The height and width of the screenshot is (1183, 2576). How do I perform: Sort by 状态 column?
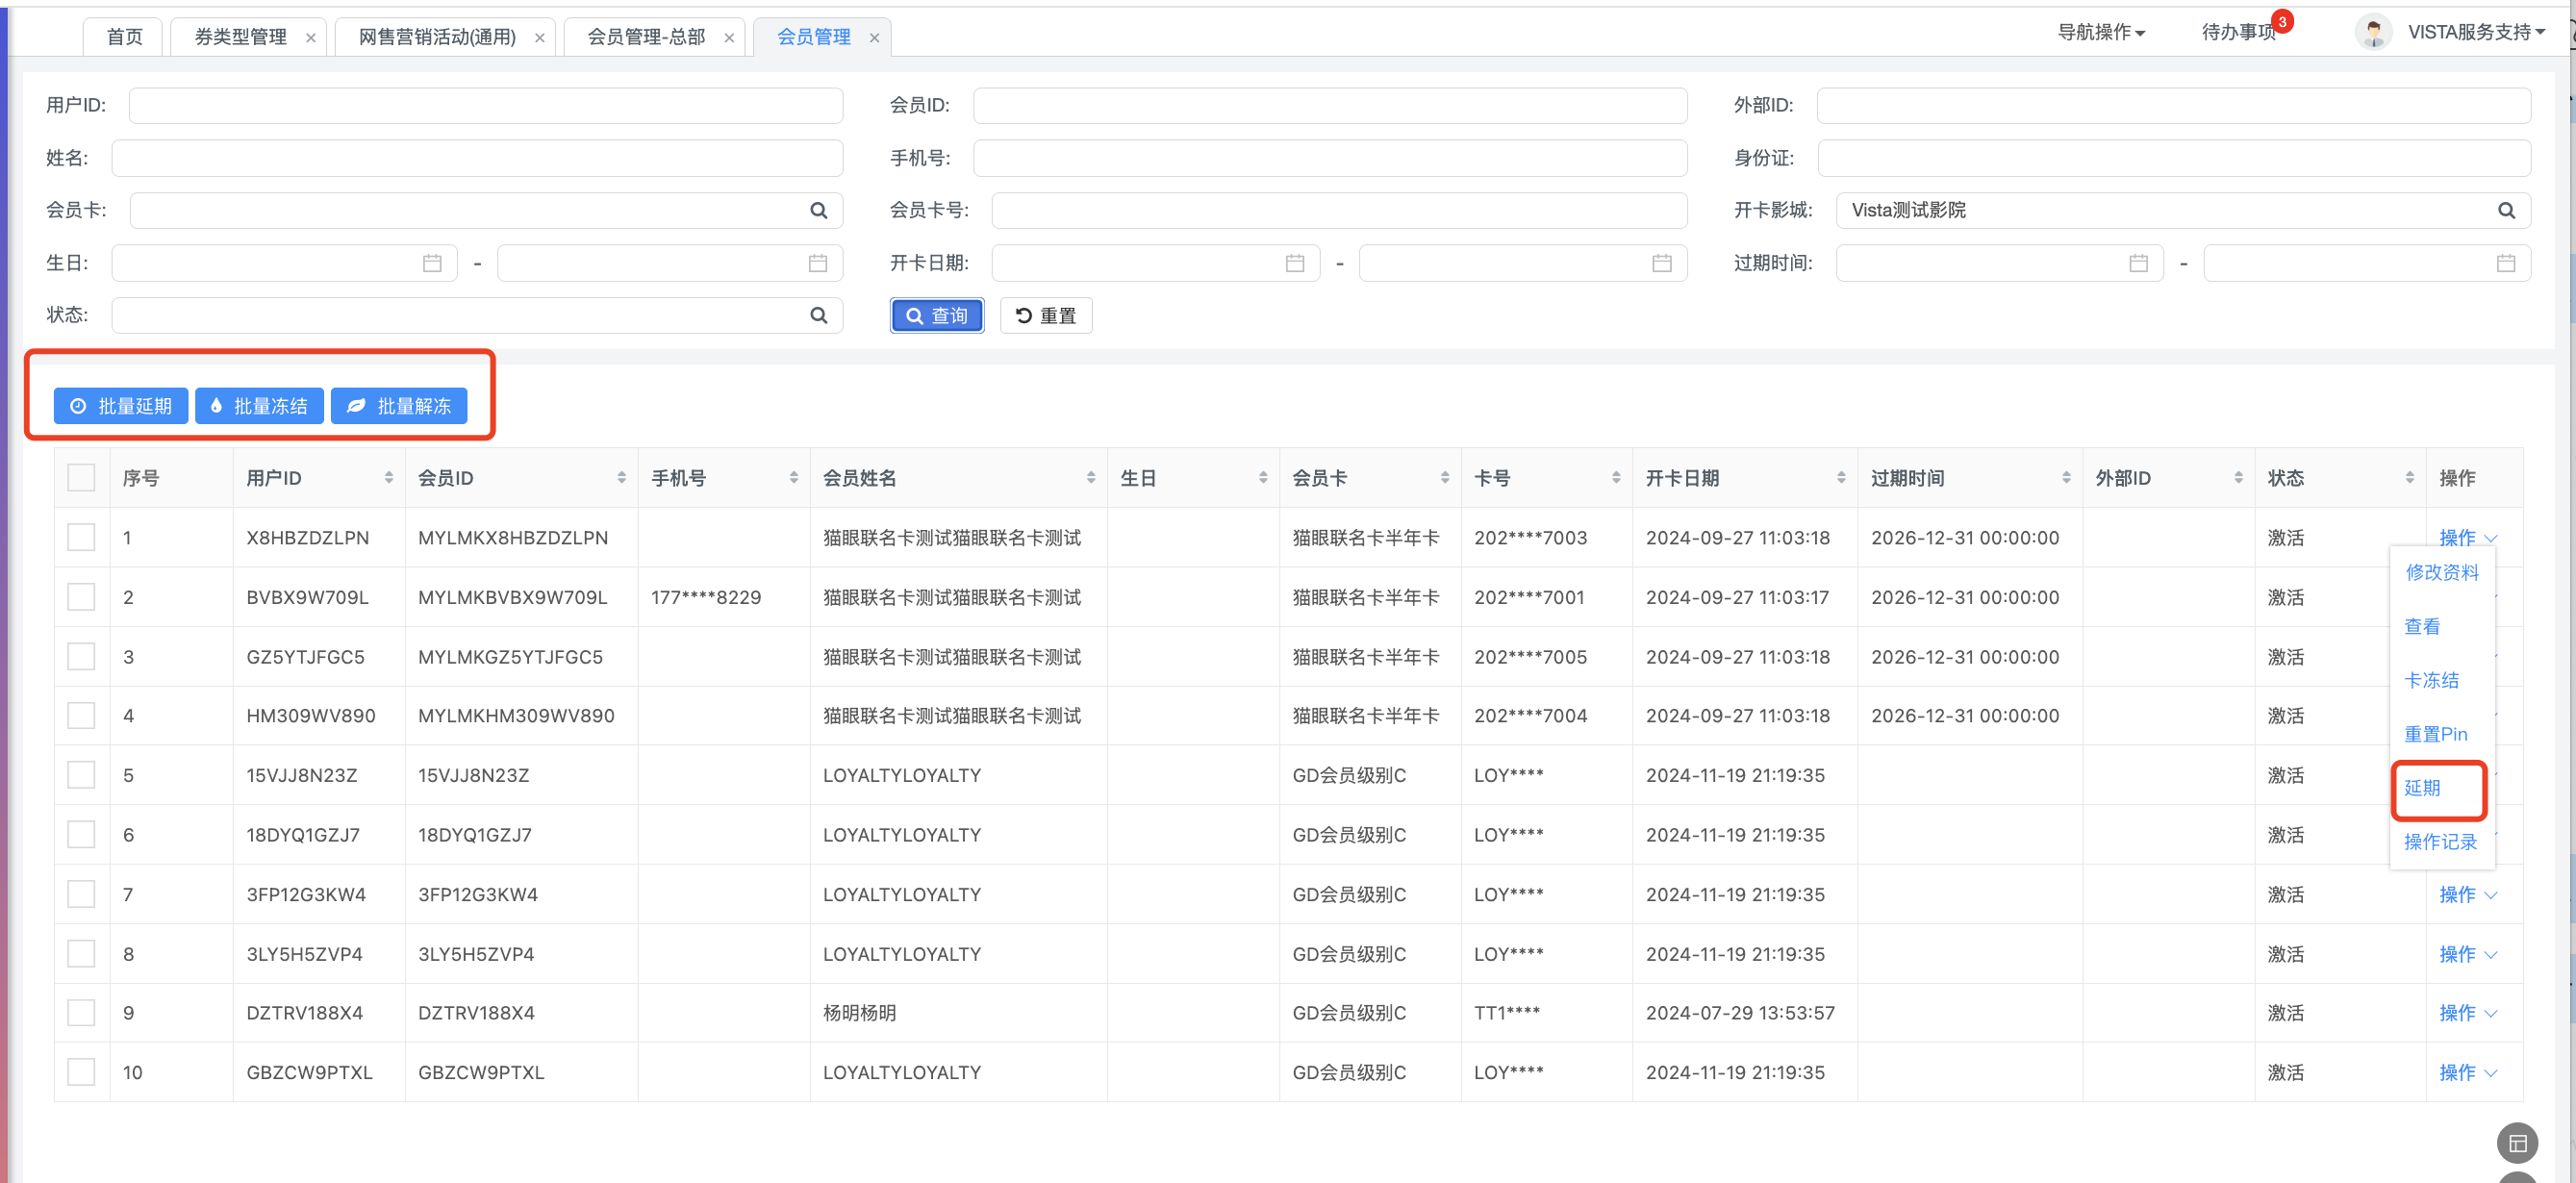click(2410, 478)
